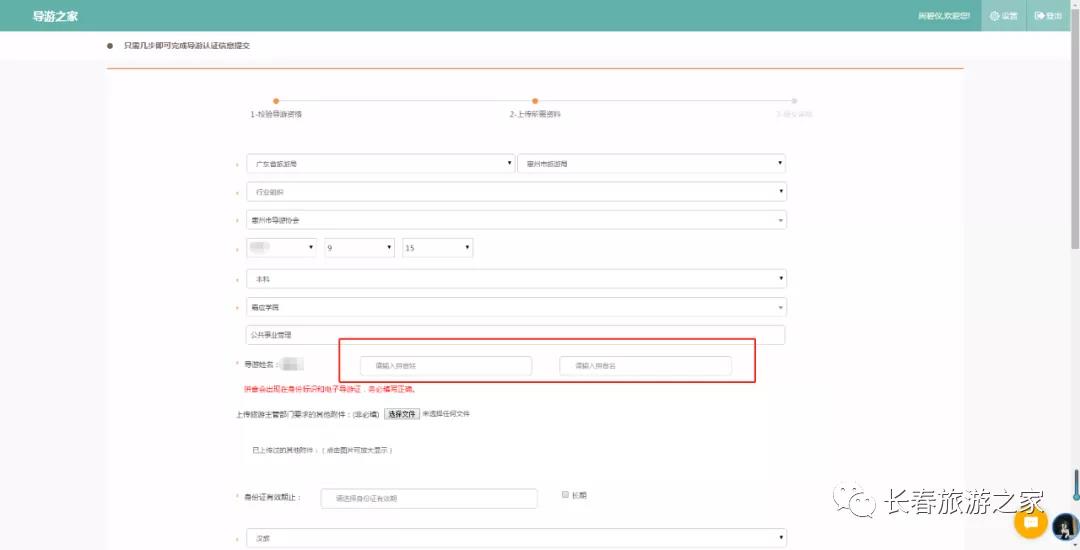Open the day dropdown showing 15
The height and width of the screenshot is (550, 1080).
437,247
